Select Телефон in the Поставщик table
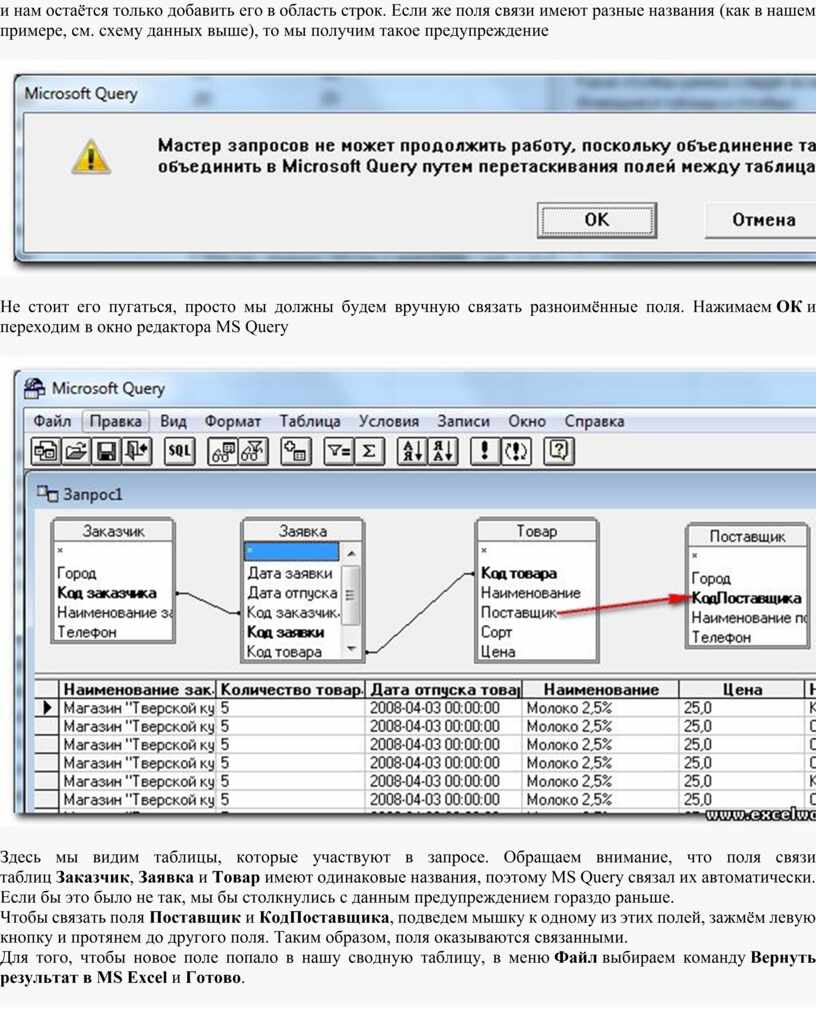Image resolution: width=816 pixels, height=1009 pixels. [x=721, y=637]
